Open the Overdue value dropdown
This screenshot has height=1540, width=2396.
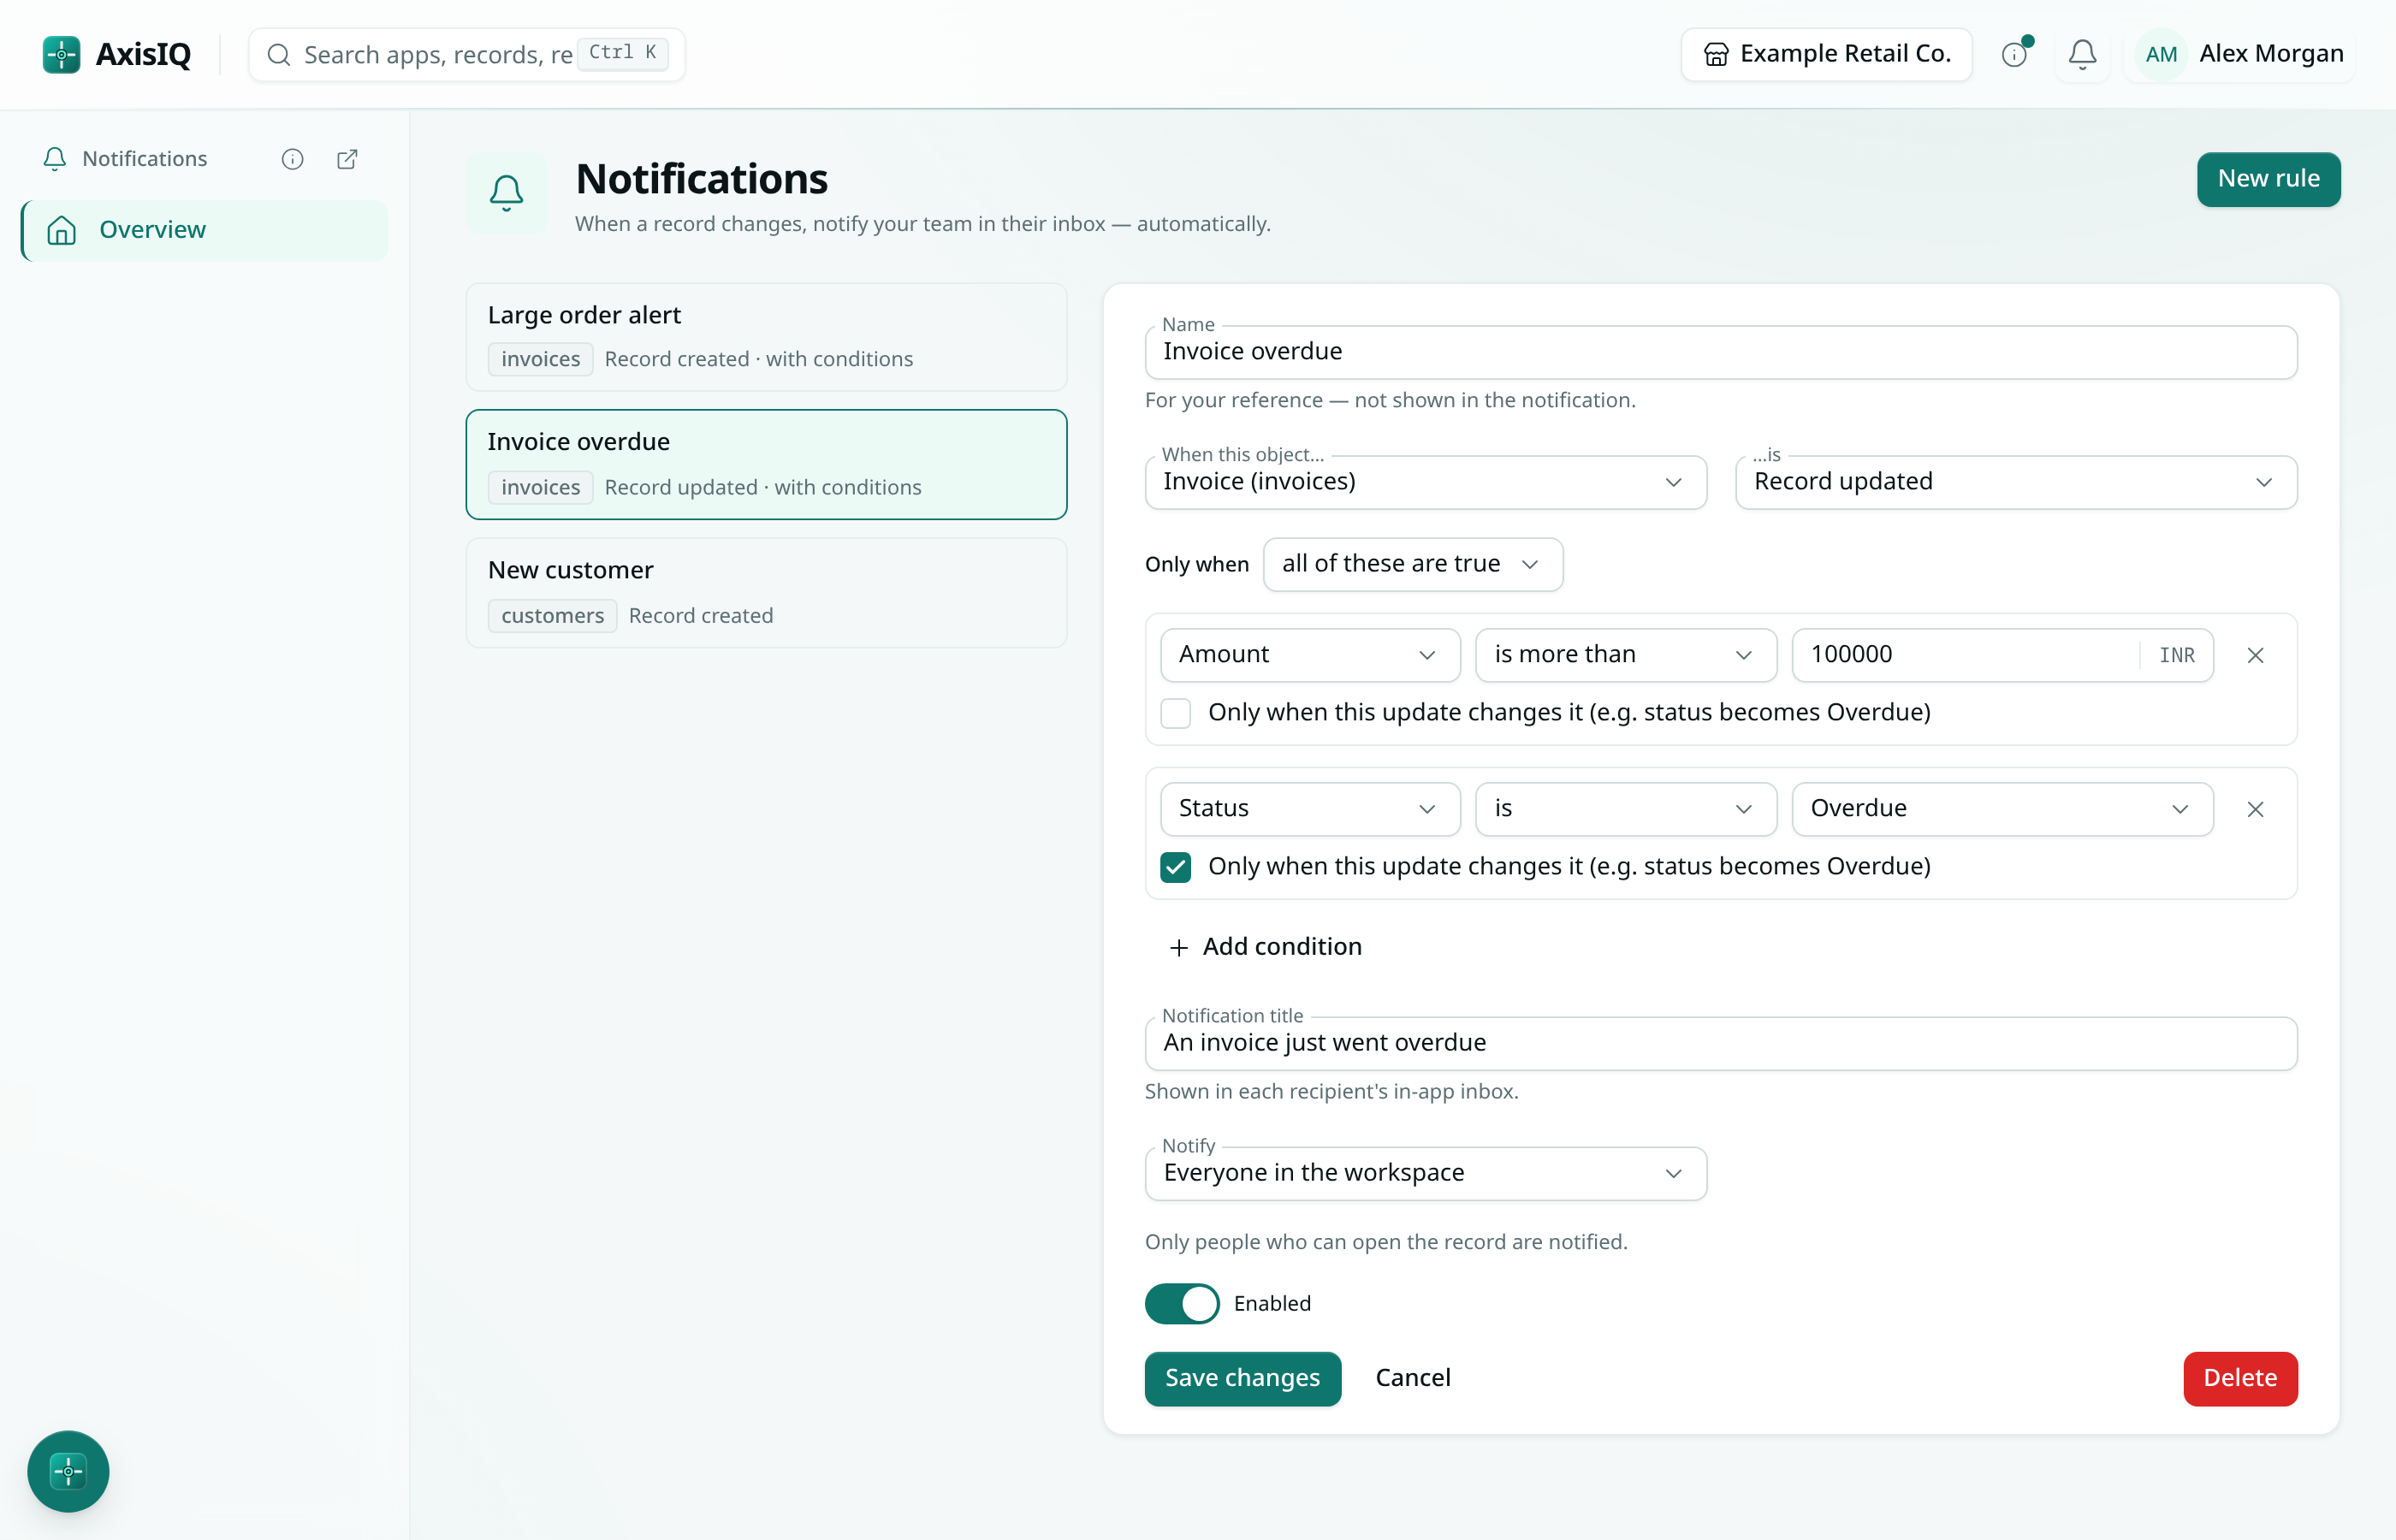(2002, 809)
